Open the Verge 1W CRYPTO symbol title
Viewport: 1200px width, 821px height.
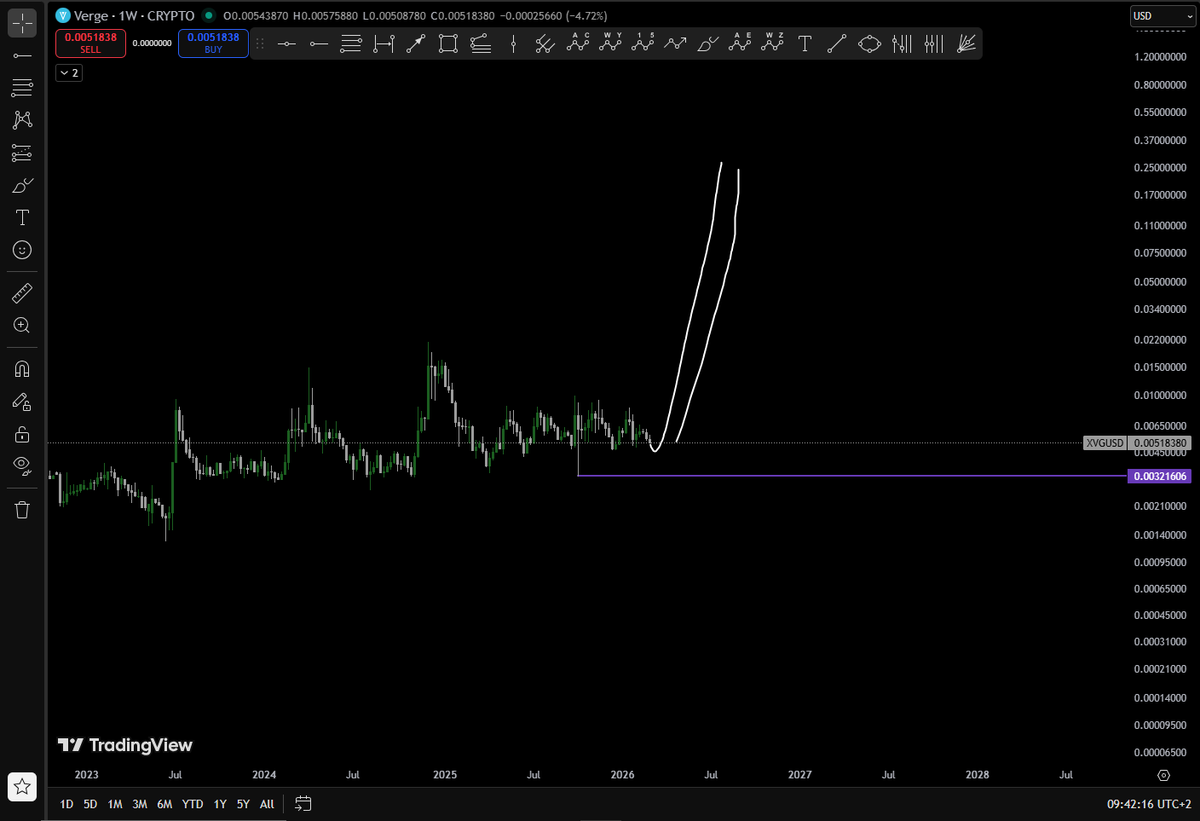pos(134,16)
